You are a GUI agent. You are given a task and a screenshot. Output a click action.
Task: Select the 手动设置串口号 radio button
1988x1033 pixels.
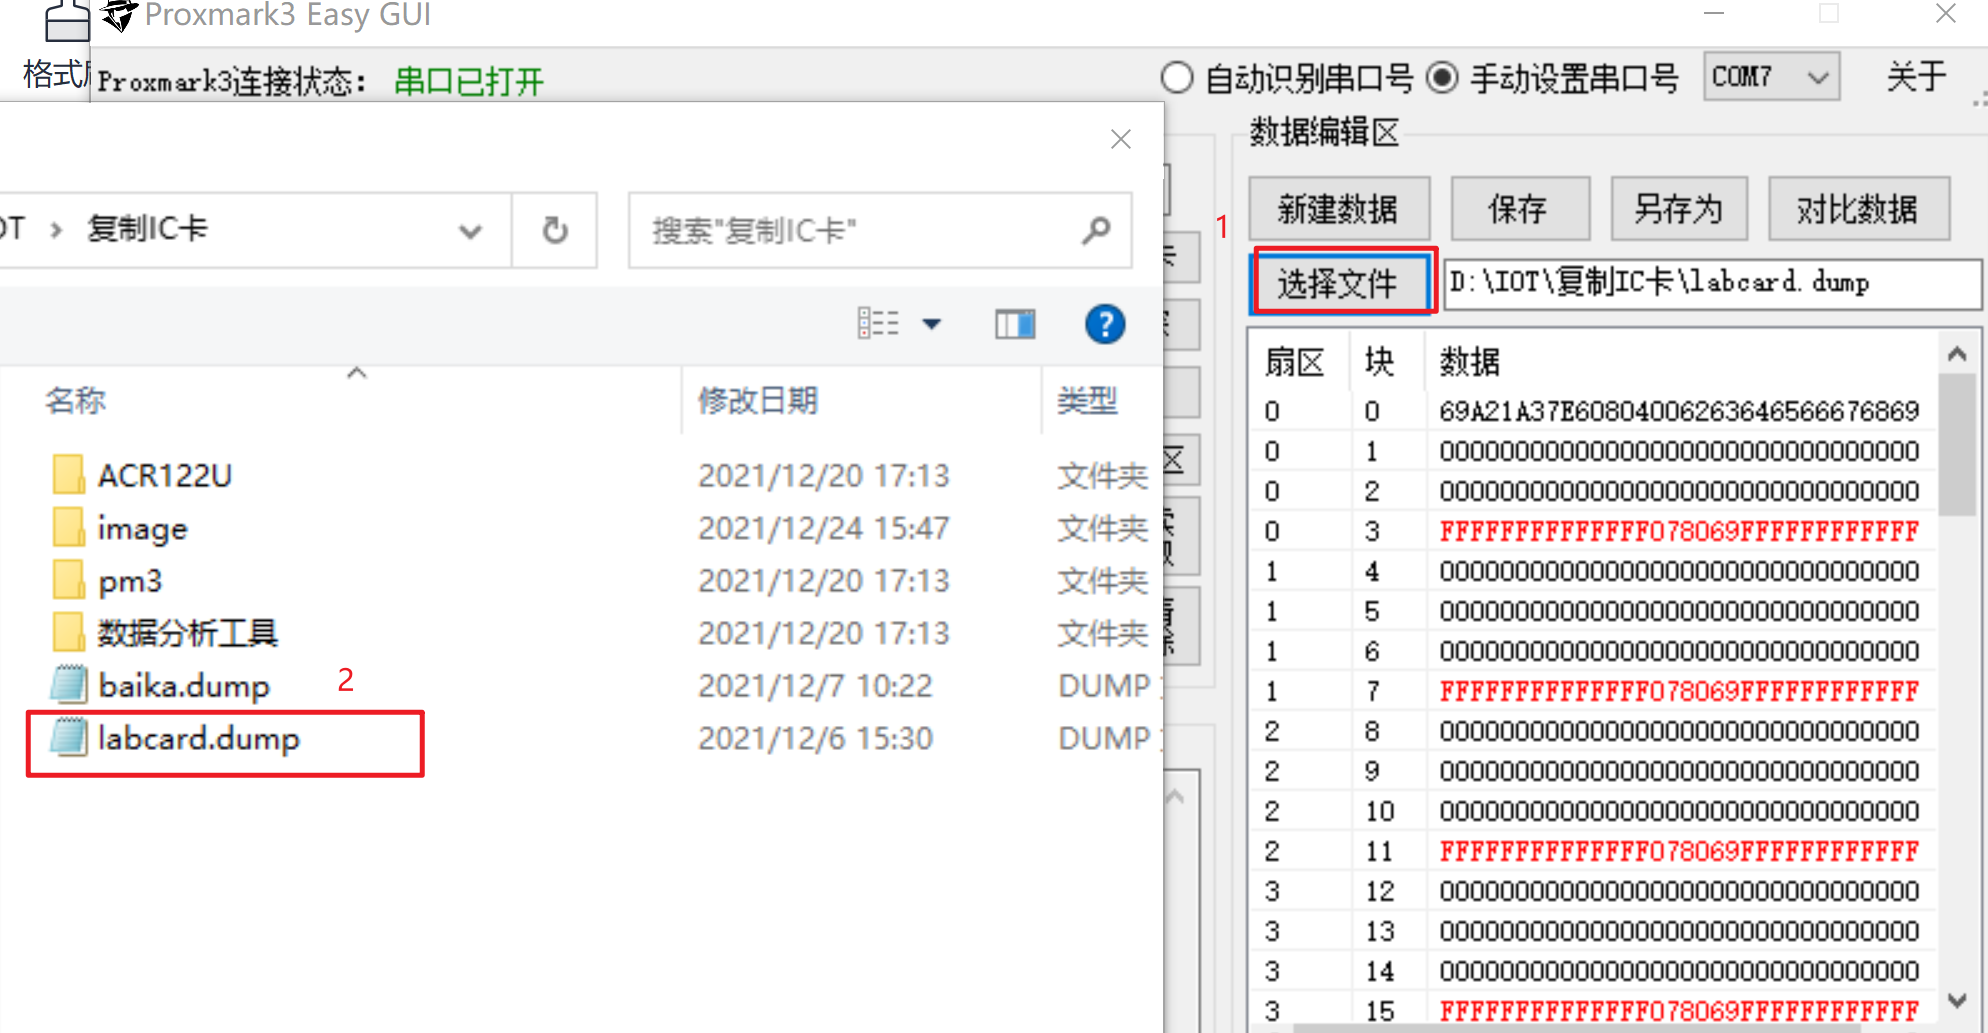click(1443, 77)
